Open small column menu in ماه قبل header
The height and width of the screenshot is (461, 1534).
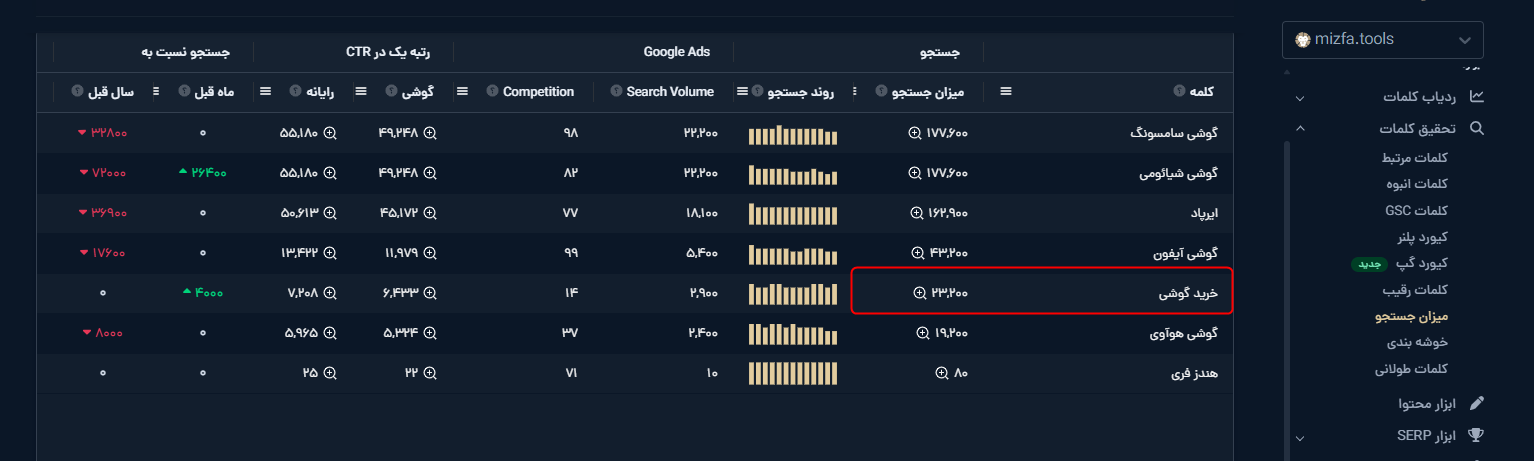155,91
